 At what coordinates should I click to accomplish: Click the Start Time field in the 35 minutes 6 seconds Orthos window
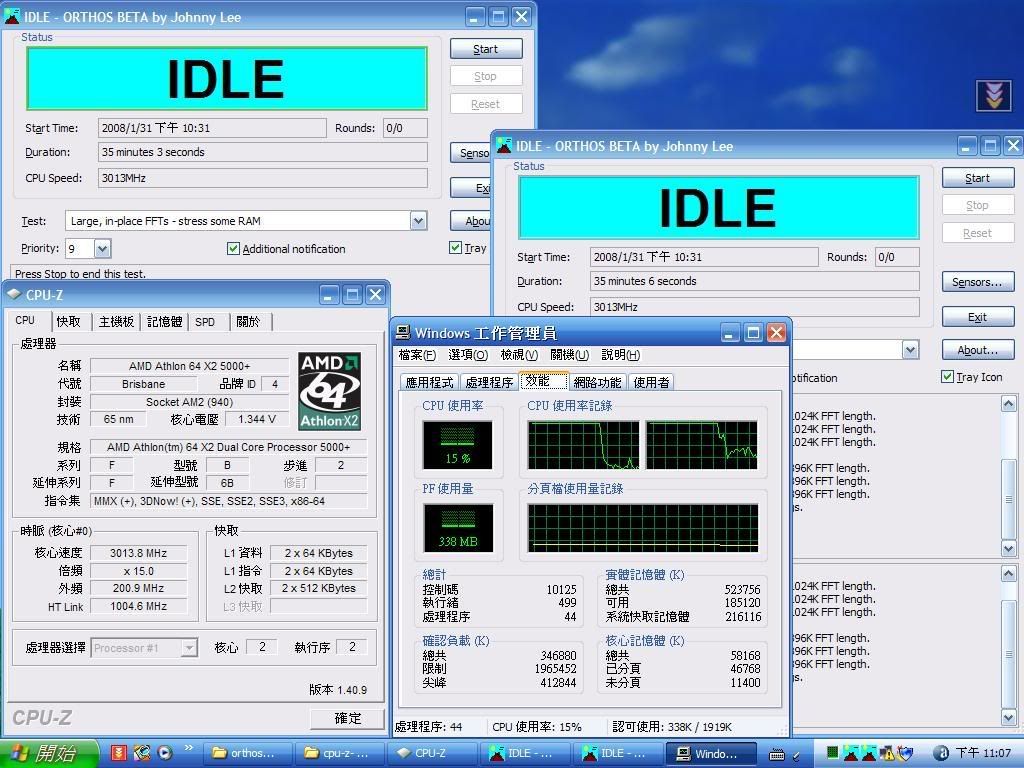(x=704, y=257)
